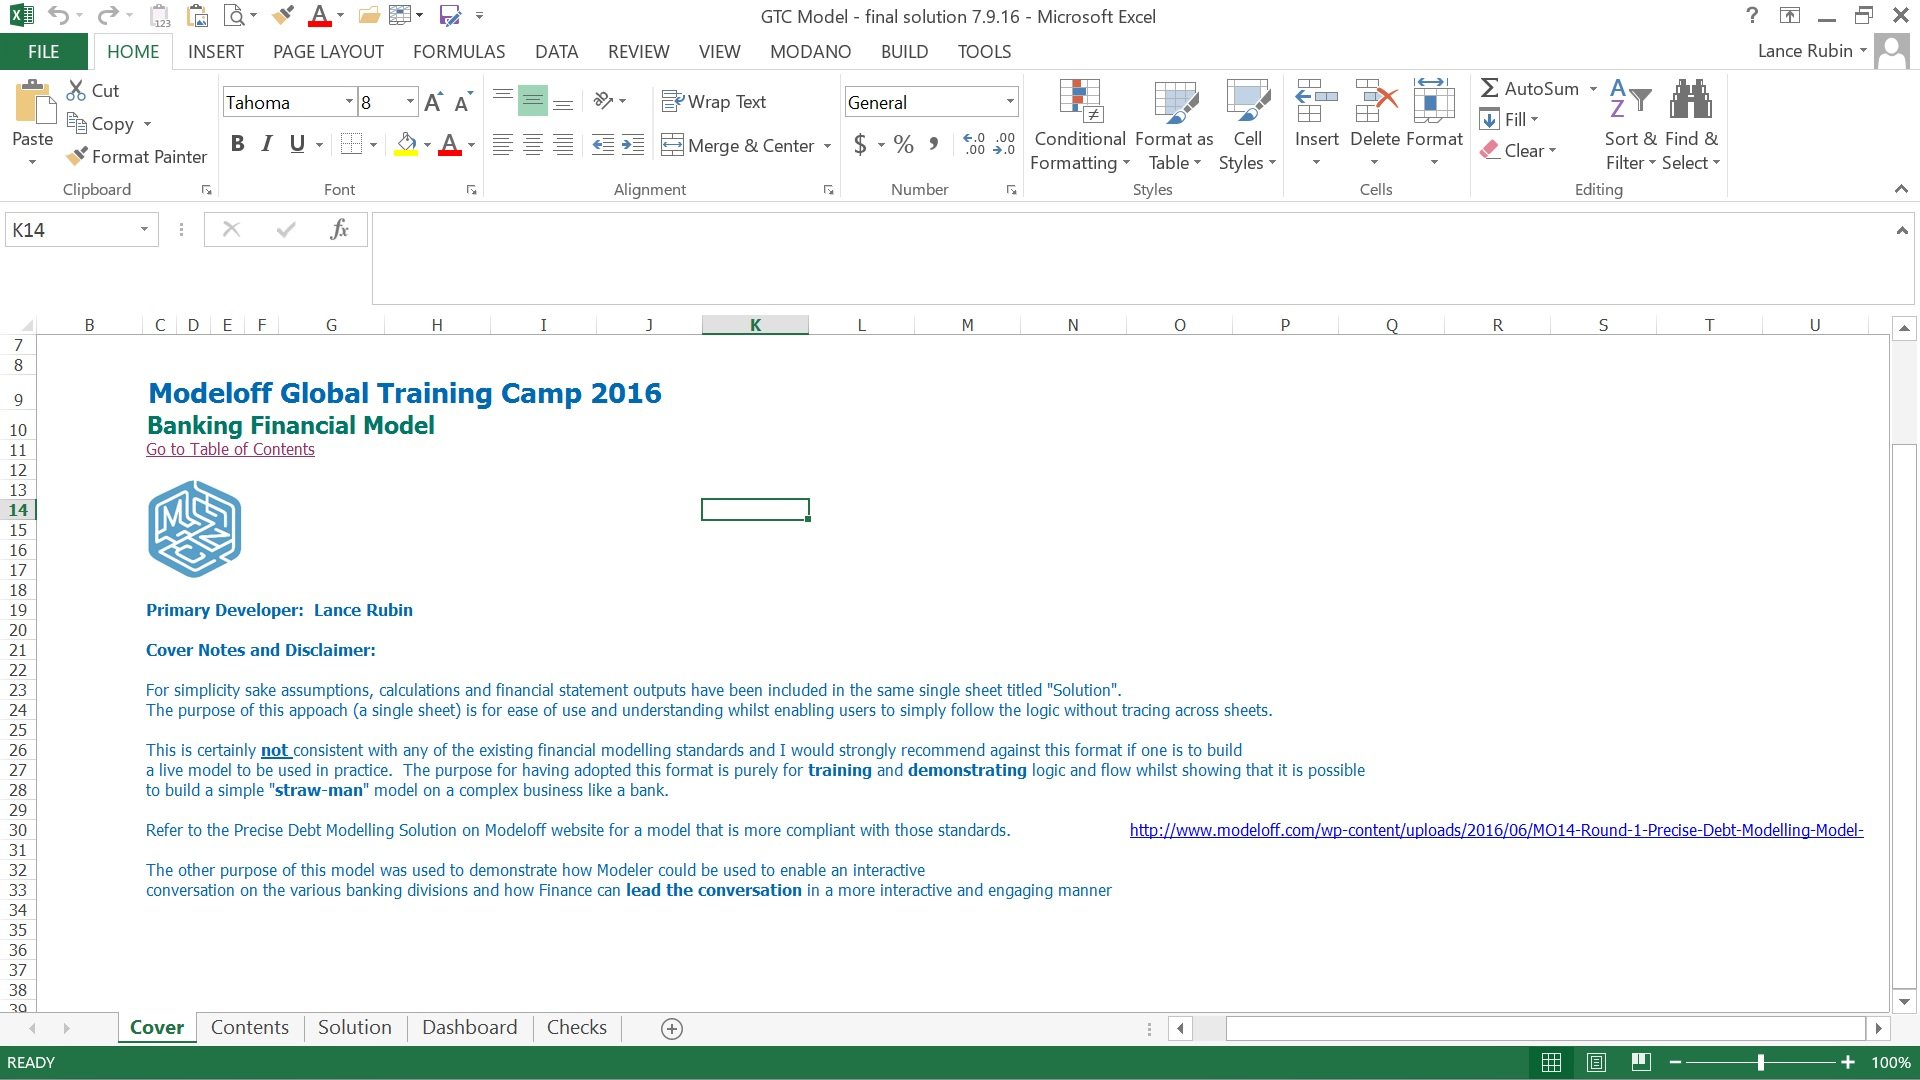Switch to MODANO ribbon tab

pos(810,52)
